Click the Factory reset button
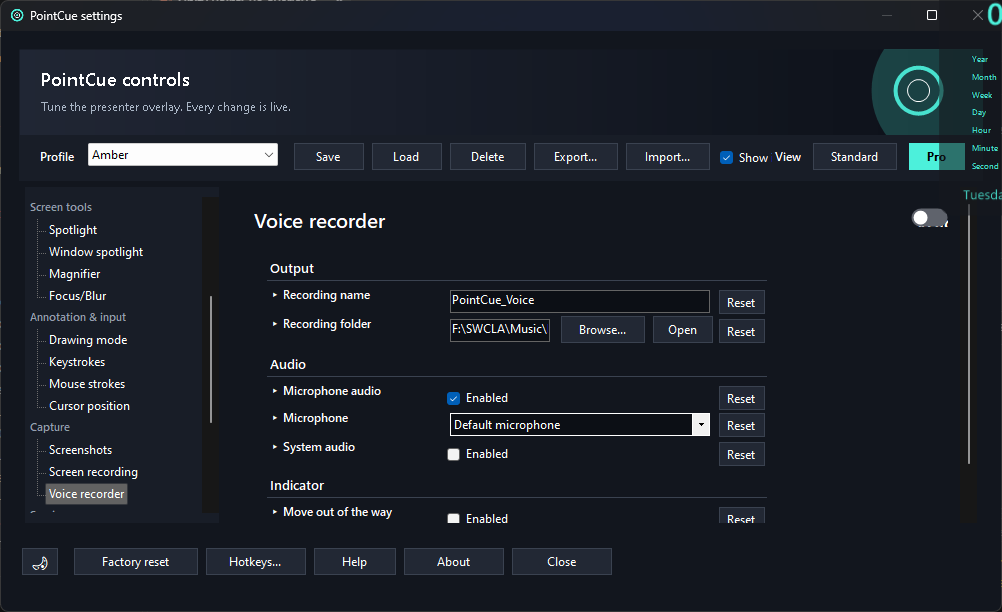1002x612 pixels. 135,562
